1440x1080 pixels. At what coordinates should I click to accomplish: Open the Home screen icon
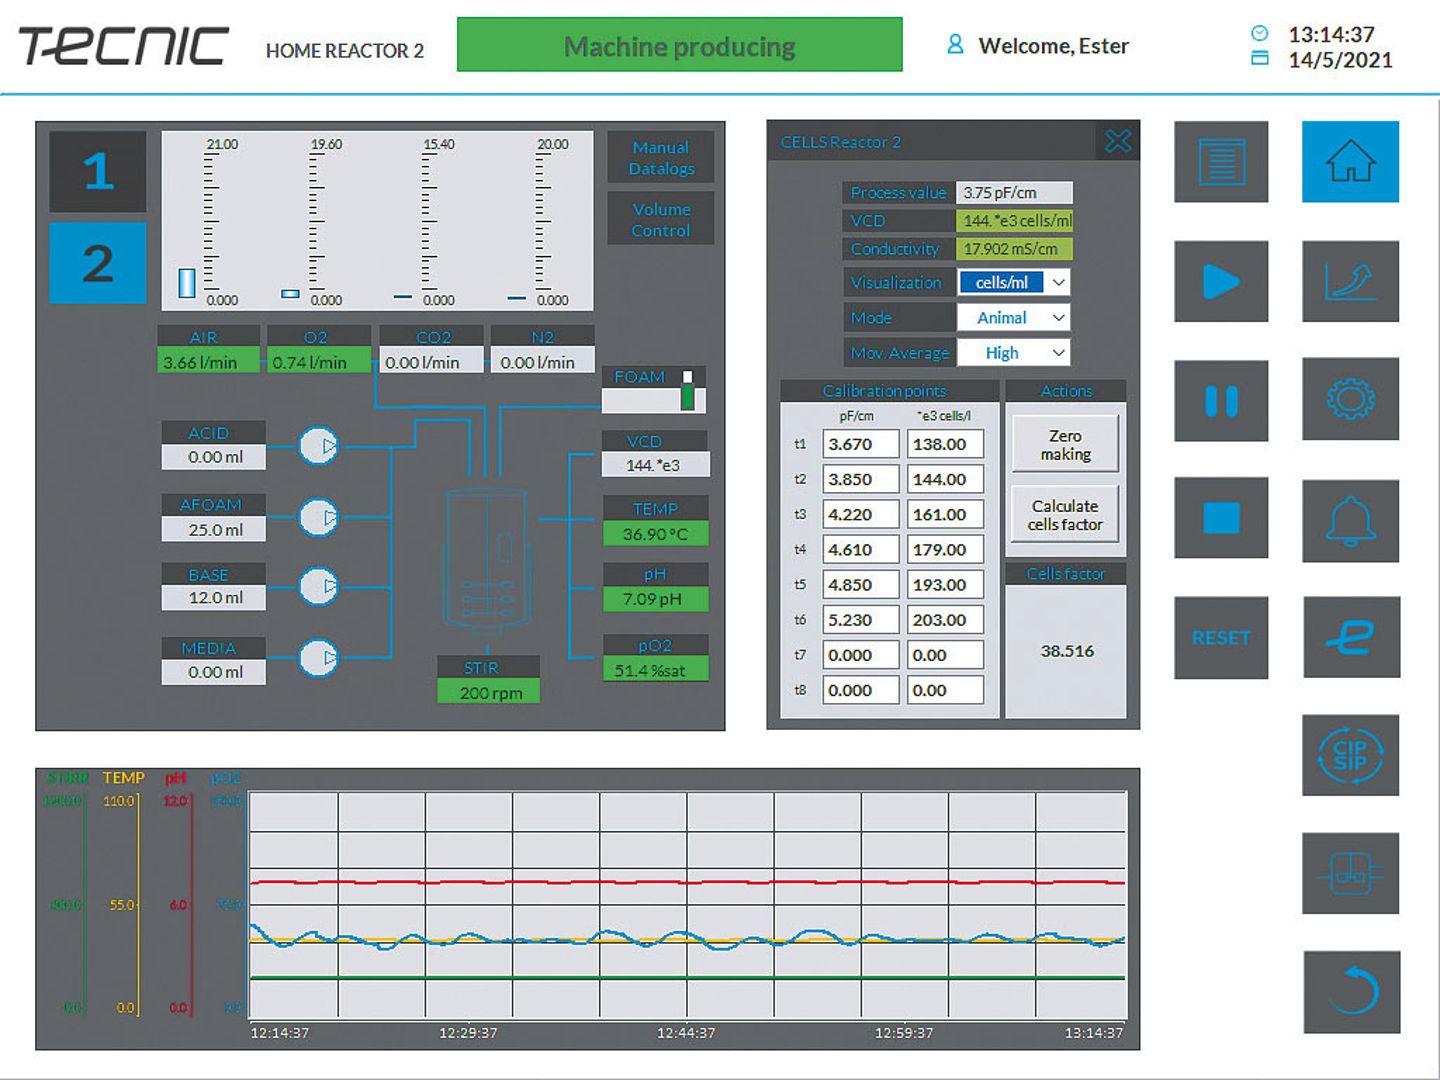tap(1350, 162)
